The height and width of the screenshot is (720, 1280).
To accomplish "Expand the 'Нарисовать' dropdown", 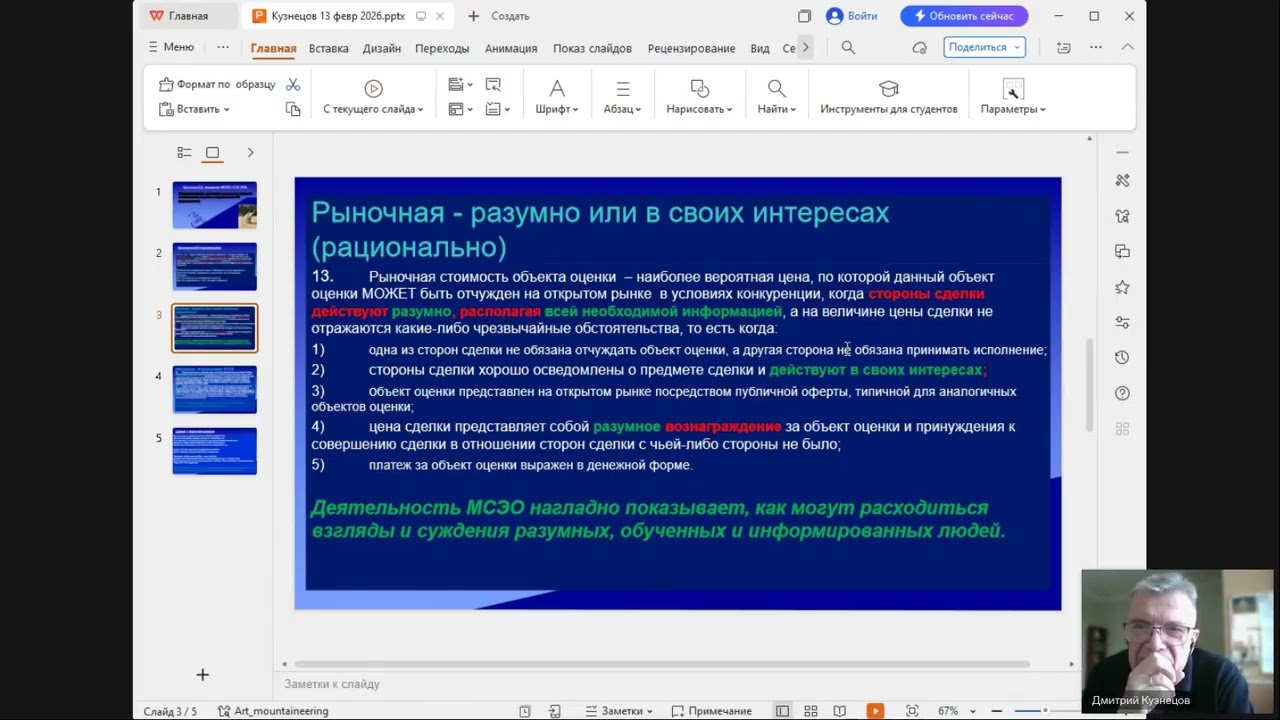I will (x=700, y=109).
